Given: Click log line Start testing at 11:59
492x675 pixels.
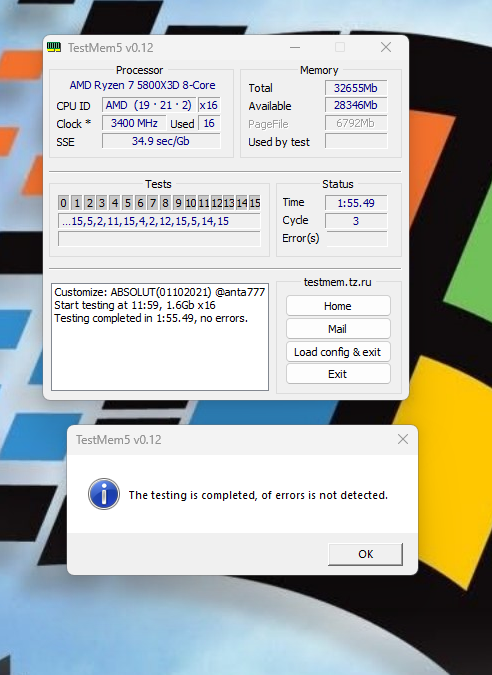Looking at the screenshot, I should click(x=135, y=305).
